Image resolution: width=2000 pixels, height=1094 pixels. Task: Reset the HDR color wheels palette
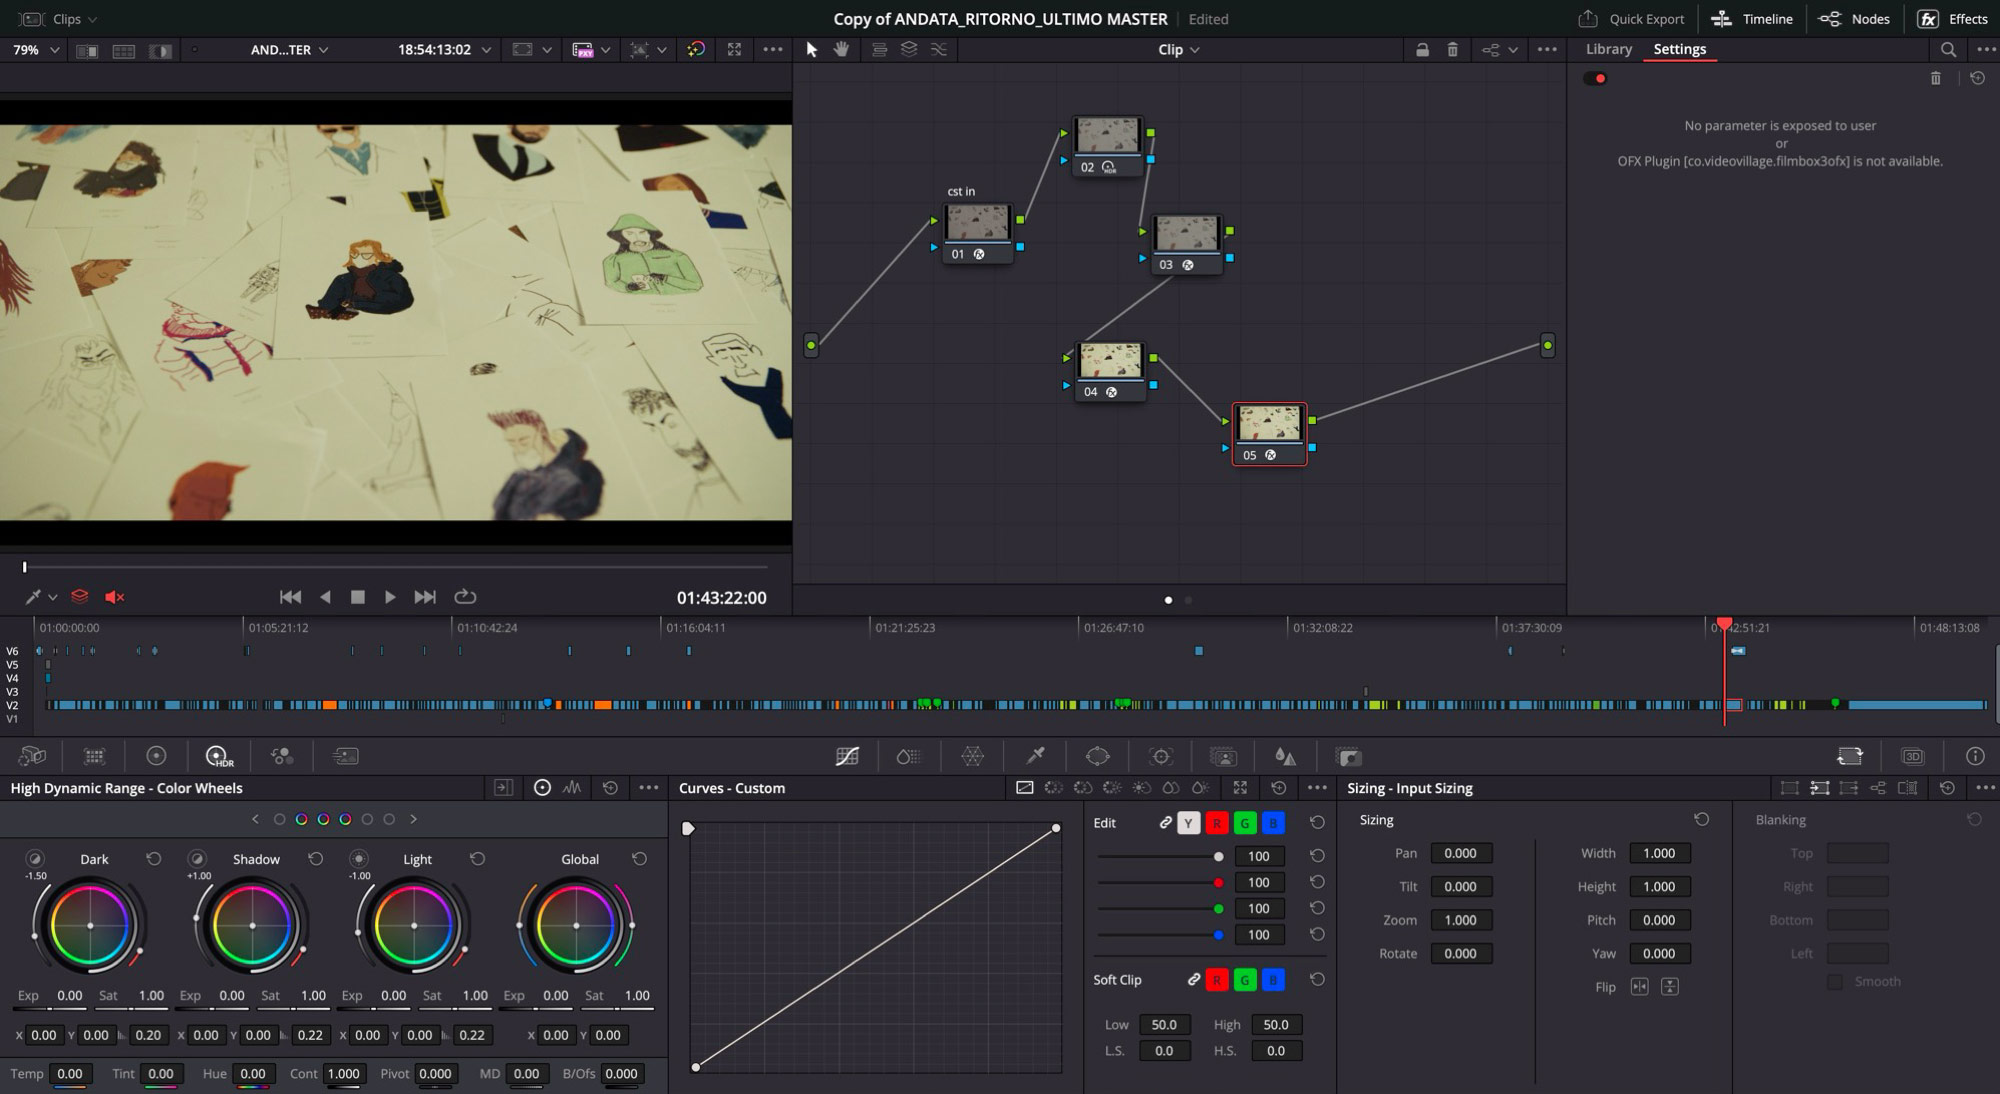tap(610, 788)
